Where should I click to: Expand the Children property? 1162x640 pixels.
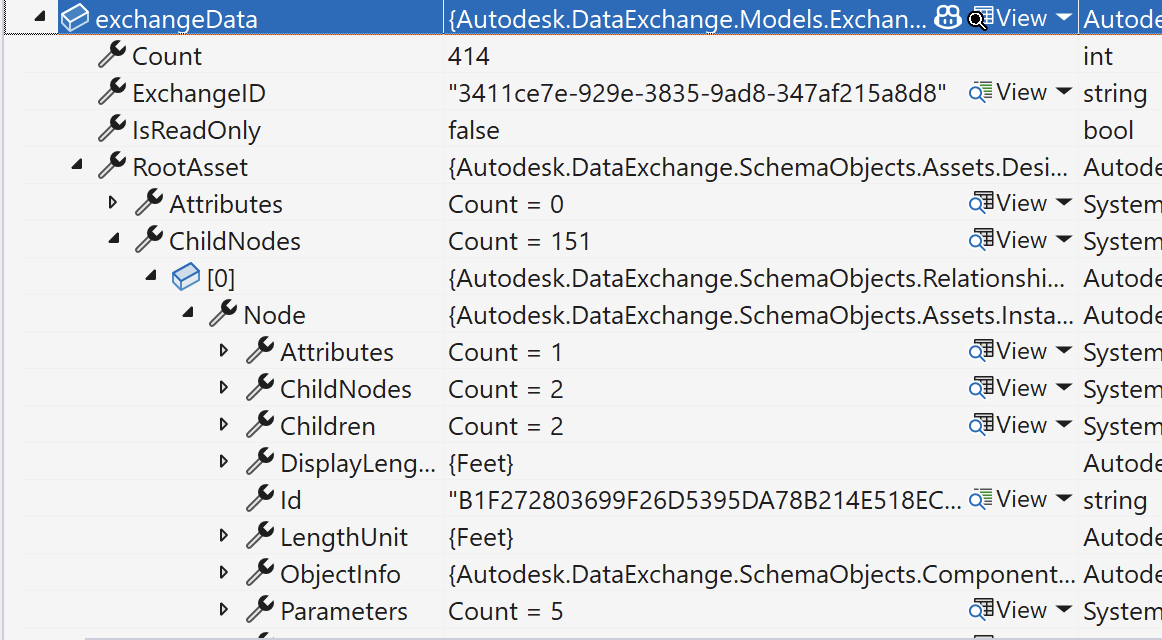pos(224,424)
